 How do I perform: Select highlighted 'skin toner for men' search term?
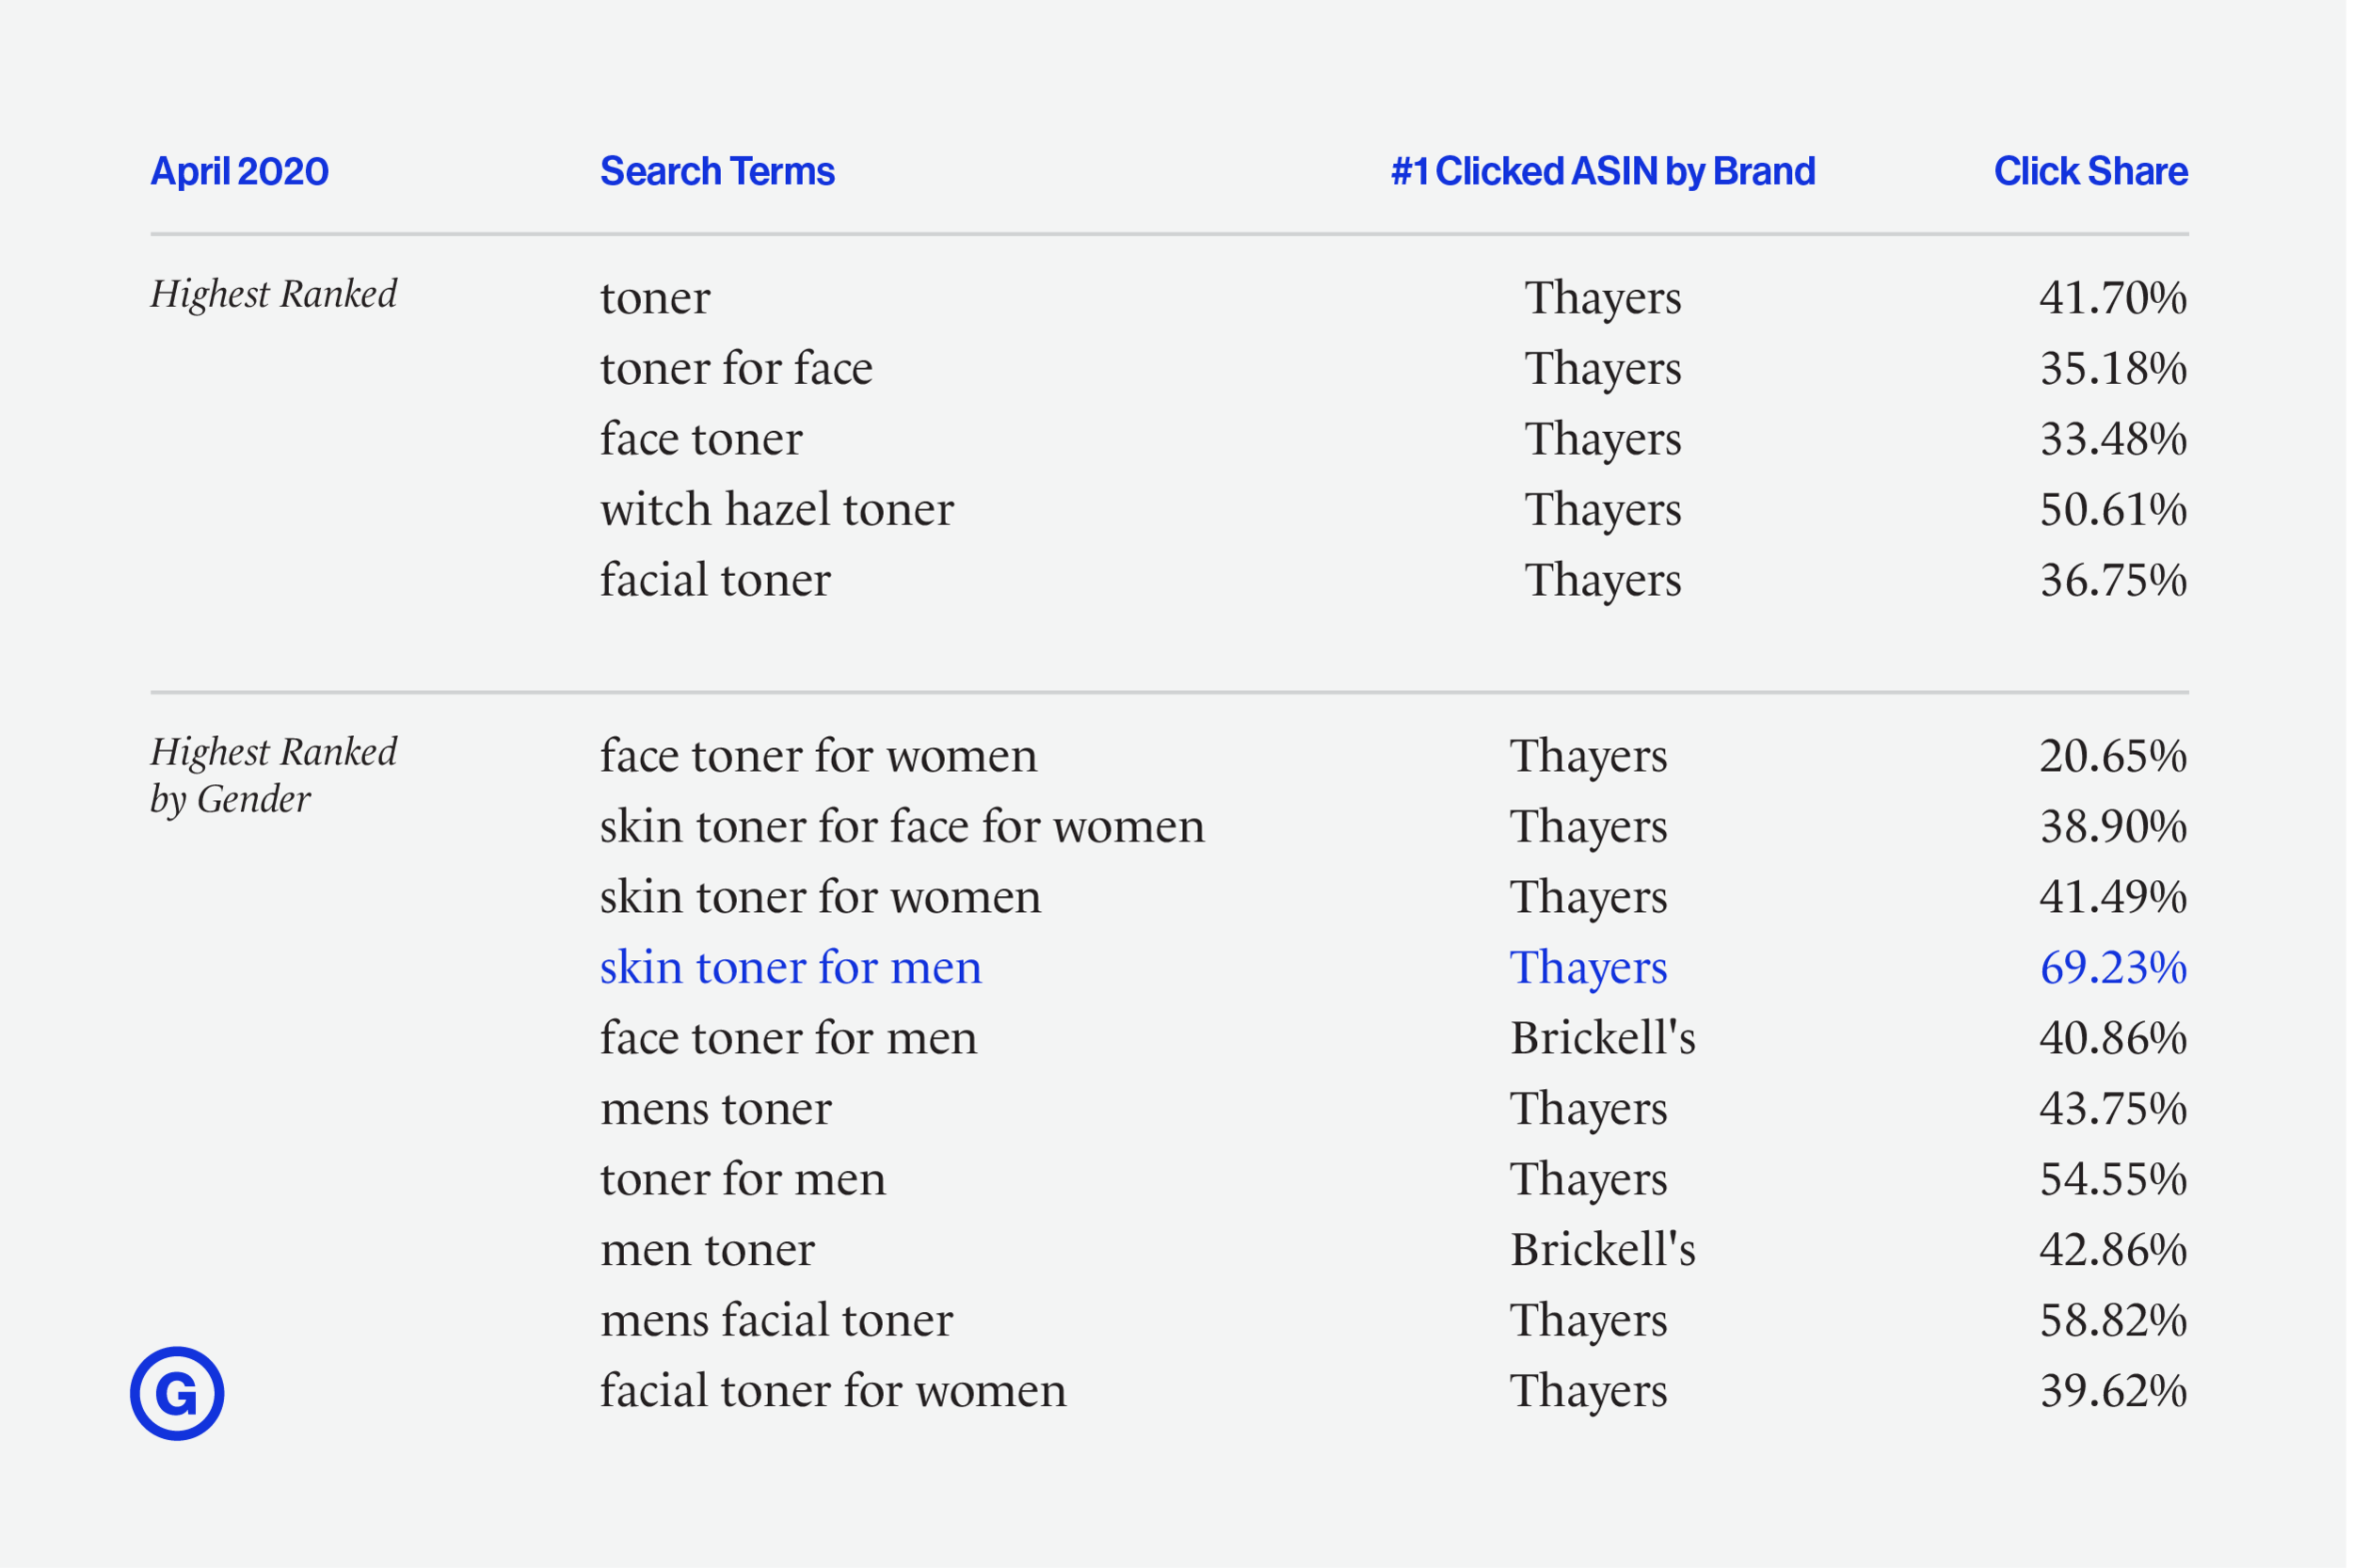(790, 967)
